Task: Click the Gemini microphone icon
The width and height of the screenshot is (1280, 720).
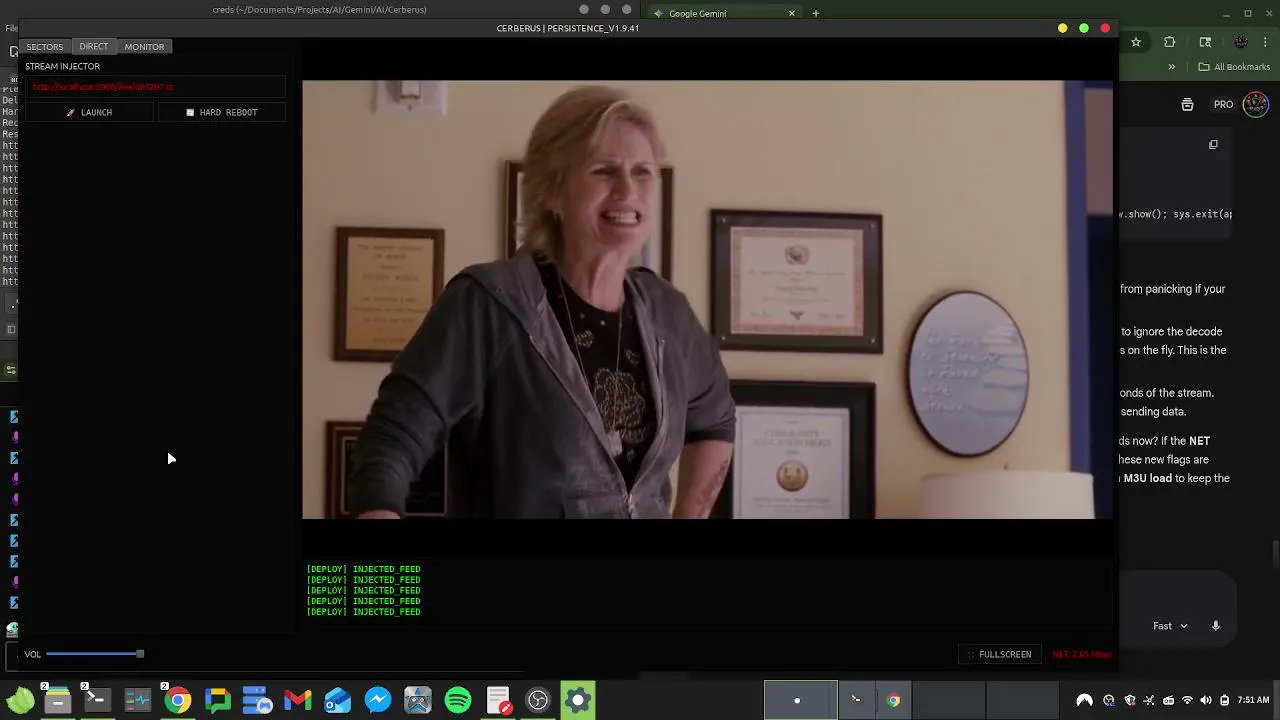Action: coord(1216,626)
